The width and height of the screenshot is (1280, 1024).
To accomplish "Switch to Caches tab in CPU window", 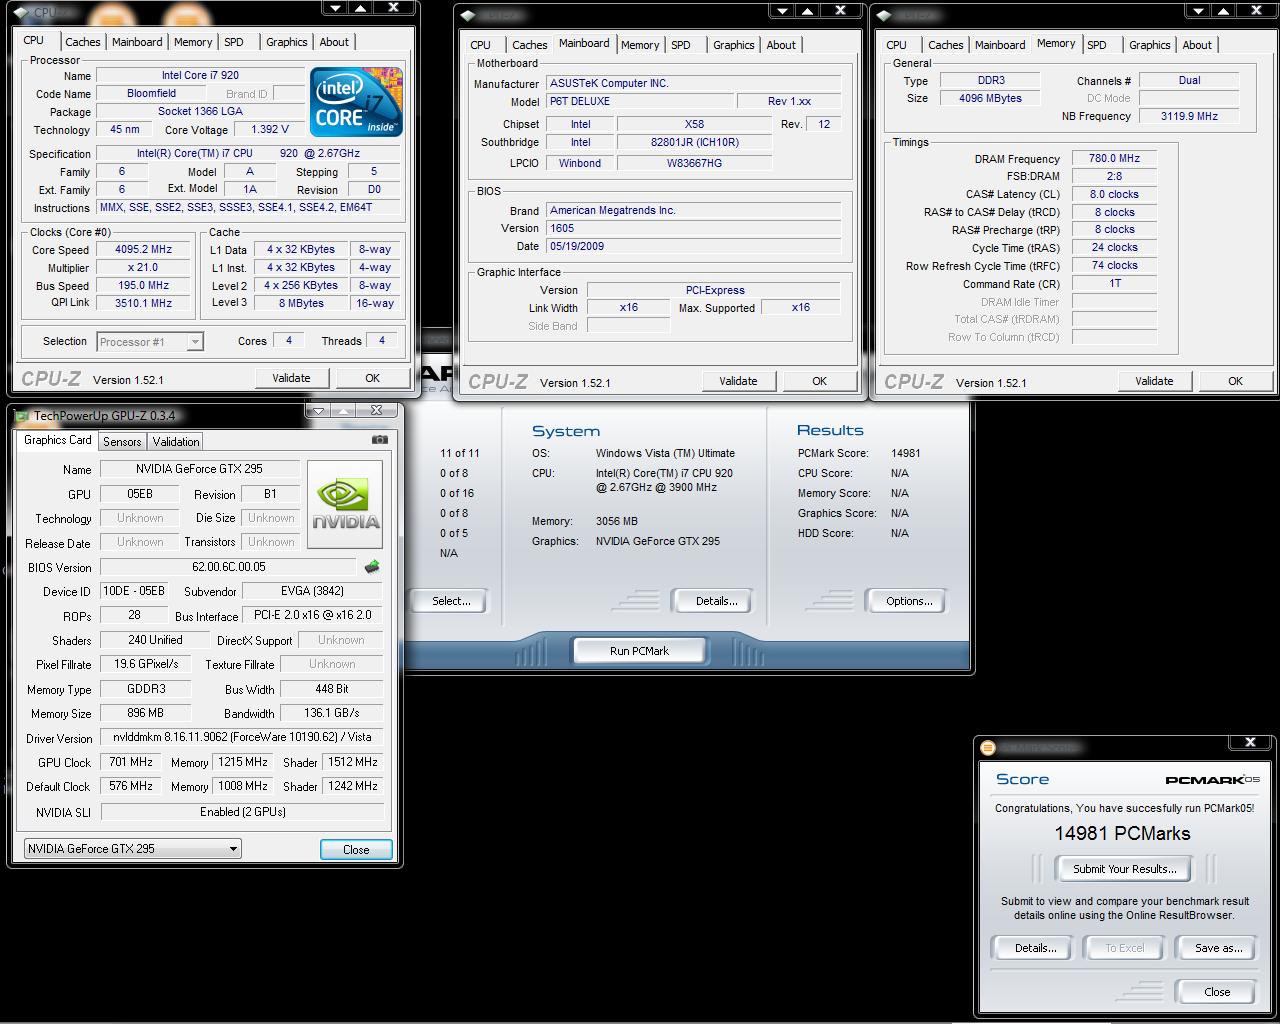I will pyautogui.click(x=83, y=42).
